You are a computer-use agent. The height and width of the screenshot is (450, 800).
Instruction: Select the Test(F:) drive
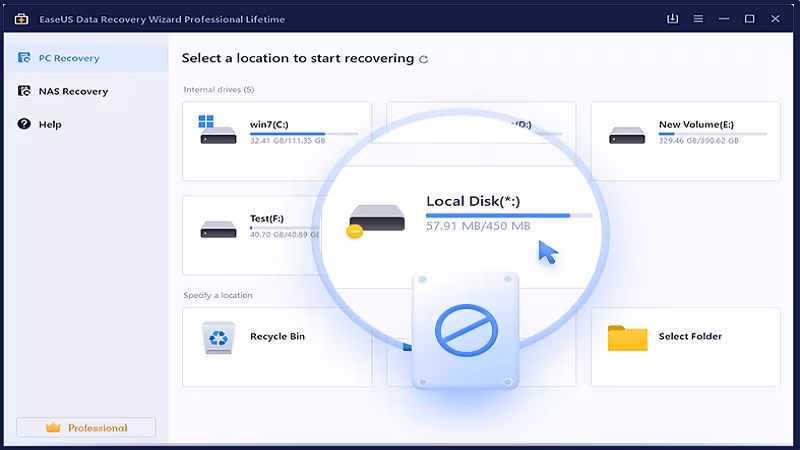coord(253,235)
